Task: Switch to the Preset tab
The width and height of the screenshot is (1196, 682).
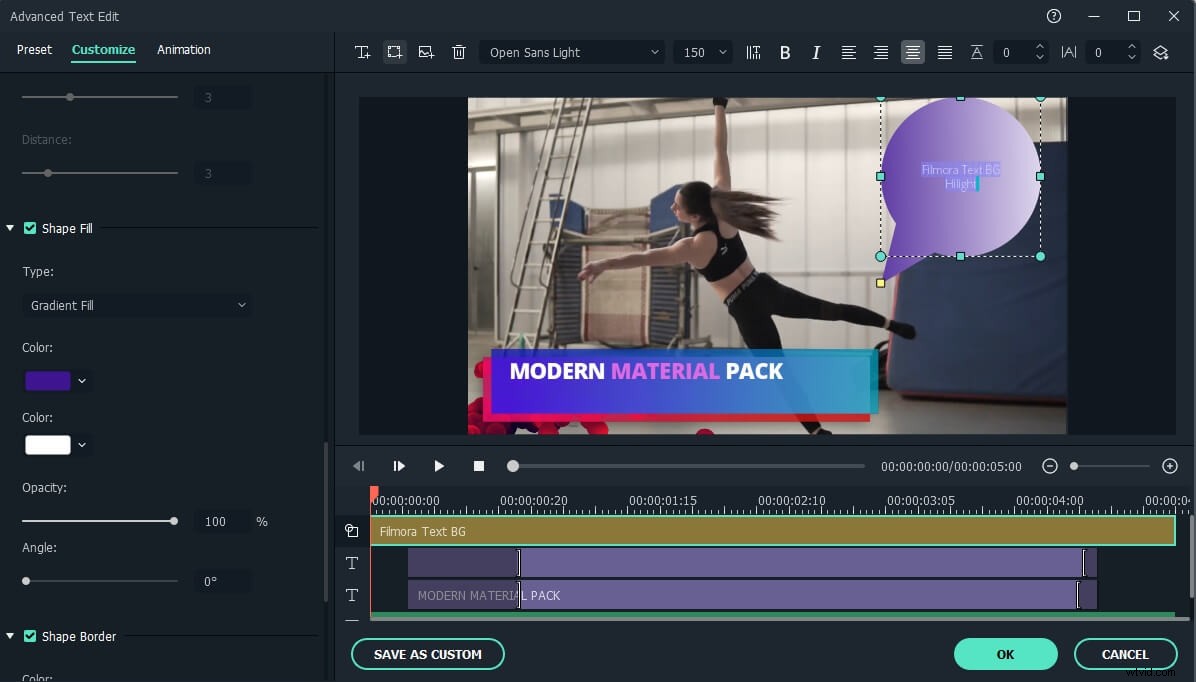Action: [34, 49]
